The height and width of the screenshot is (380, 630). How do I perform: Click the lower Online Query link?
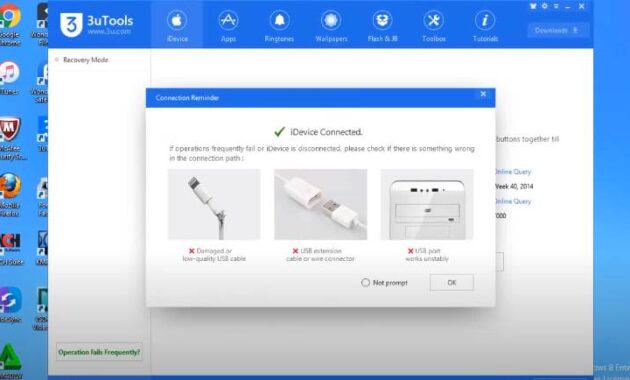tap(513, 201)
